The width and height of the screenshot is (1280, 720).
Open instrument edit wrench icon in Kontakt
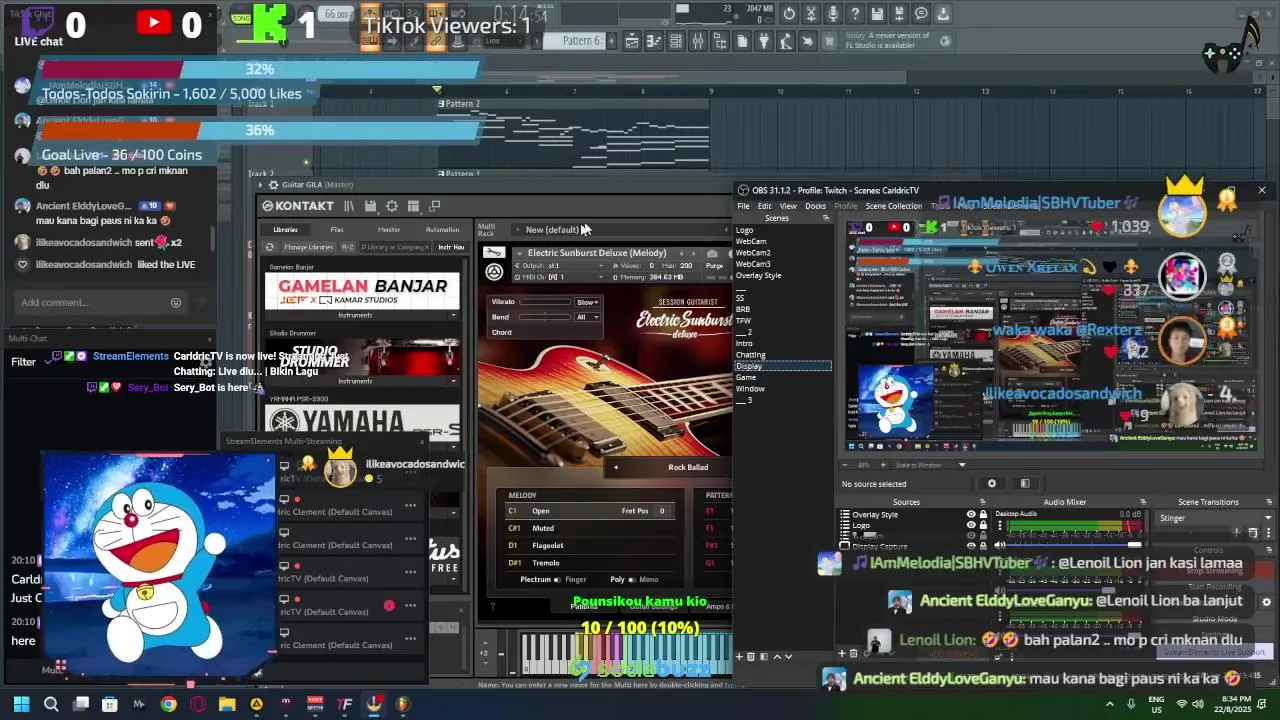coord(494,252)
